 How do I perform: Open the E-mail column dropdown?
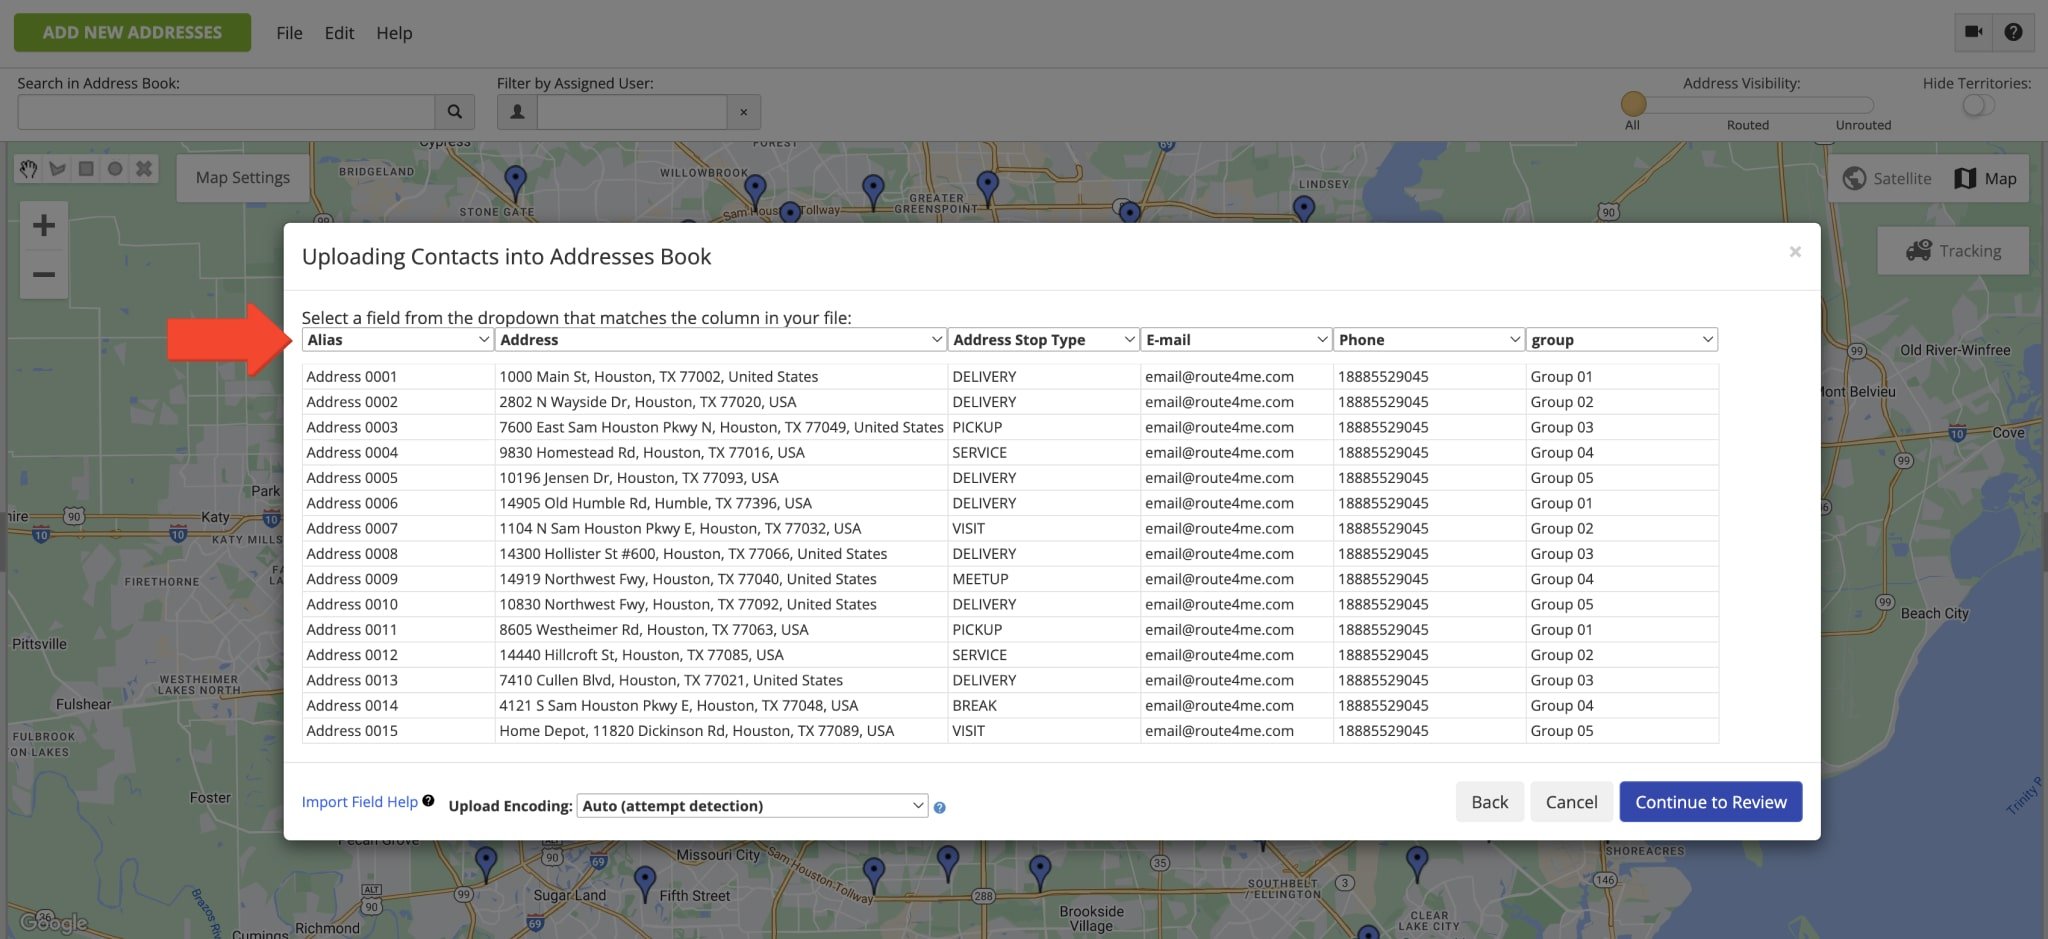click(x=1236, y=340)
